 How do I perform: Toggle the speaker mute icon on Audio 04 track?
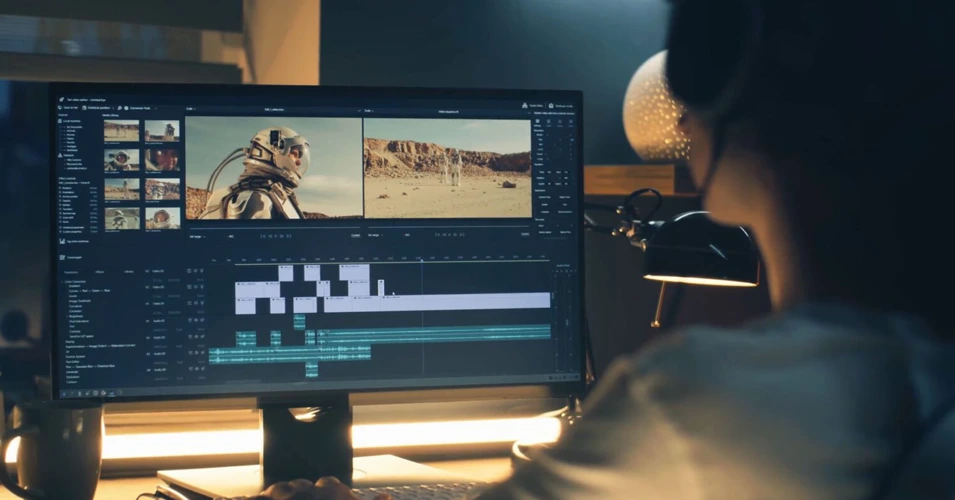click(202, 369)
